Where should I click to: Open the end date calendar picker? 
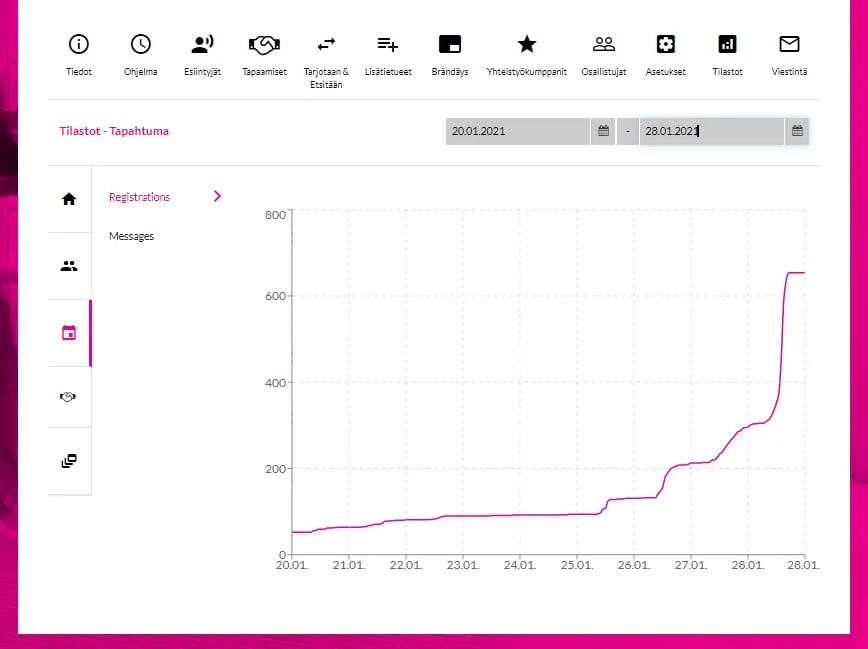point(797,131)
